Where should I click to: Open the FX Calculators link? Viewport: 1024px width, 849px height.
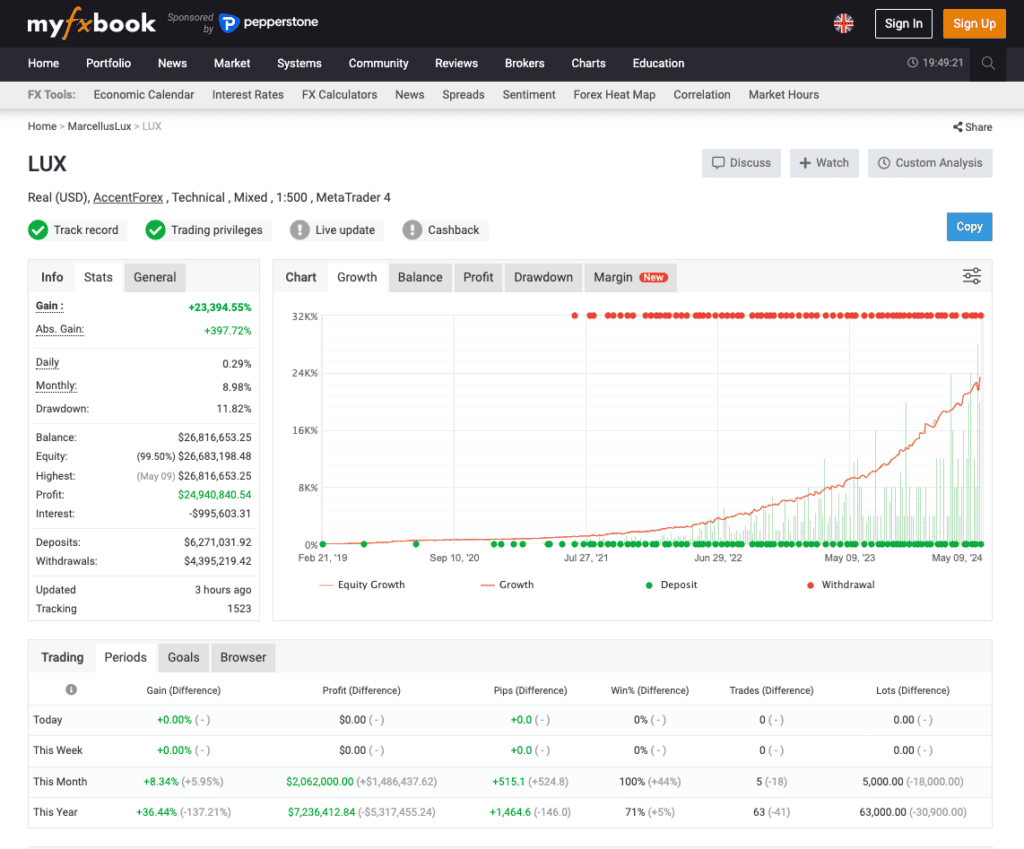click(x=340, y=95)
